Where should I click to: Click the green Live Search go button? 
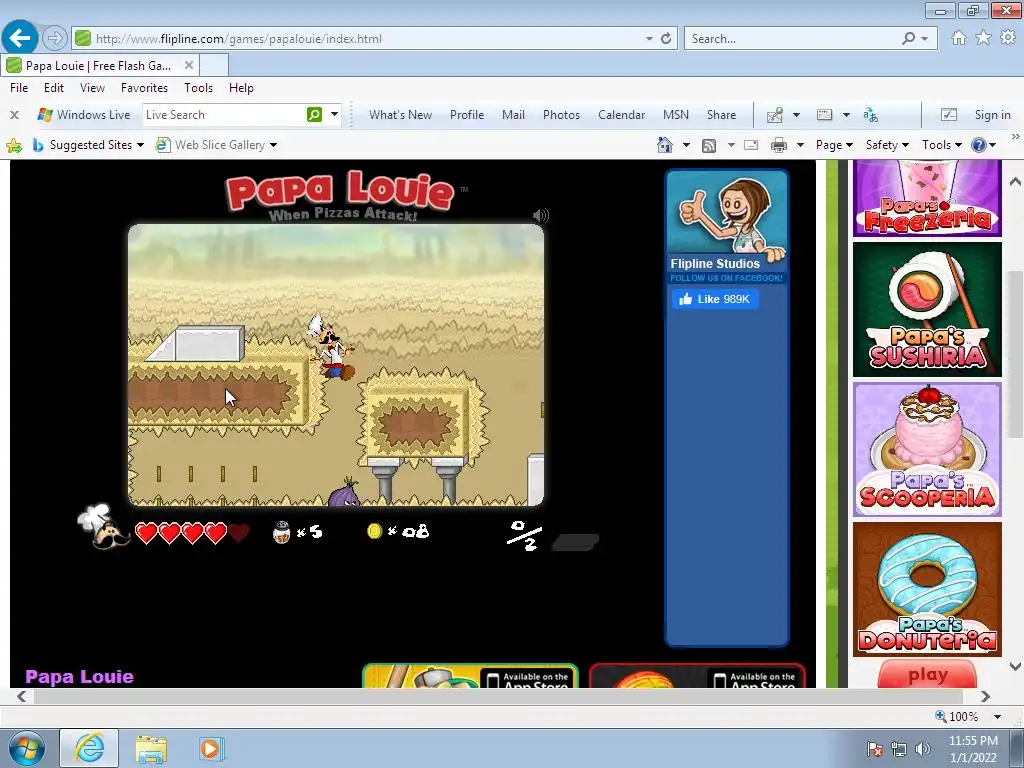pyautogui.click(x=314, y=115)
